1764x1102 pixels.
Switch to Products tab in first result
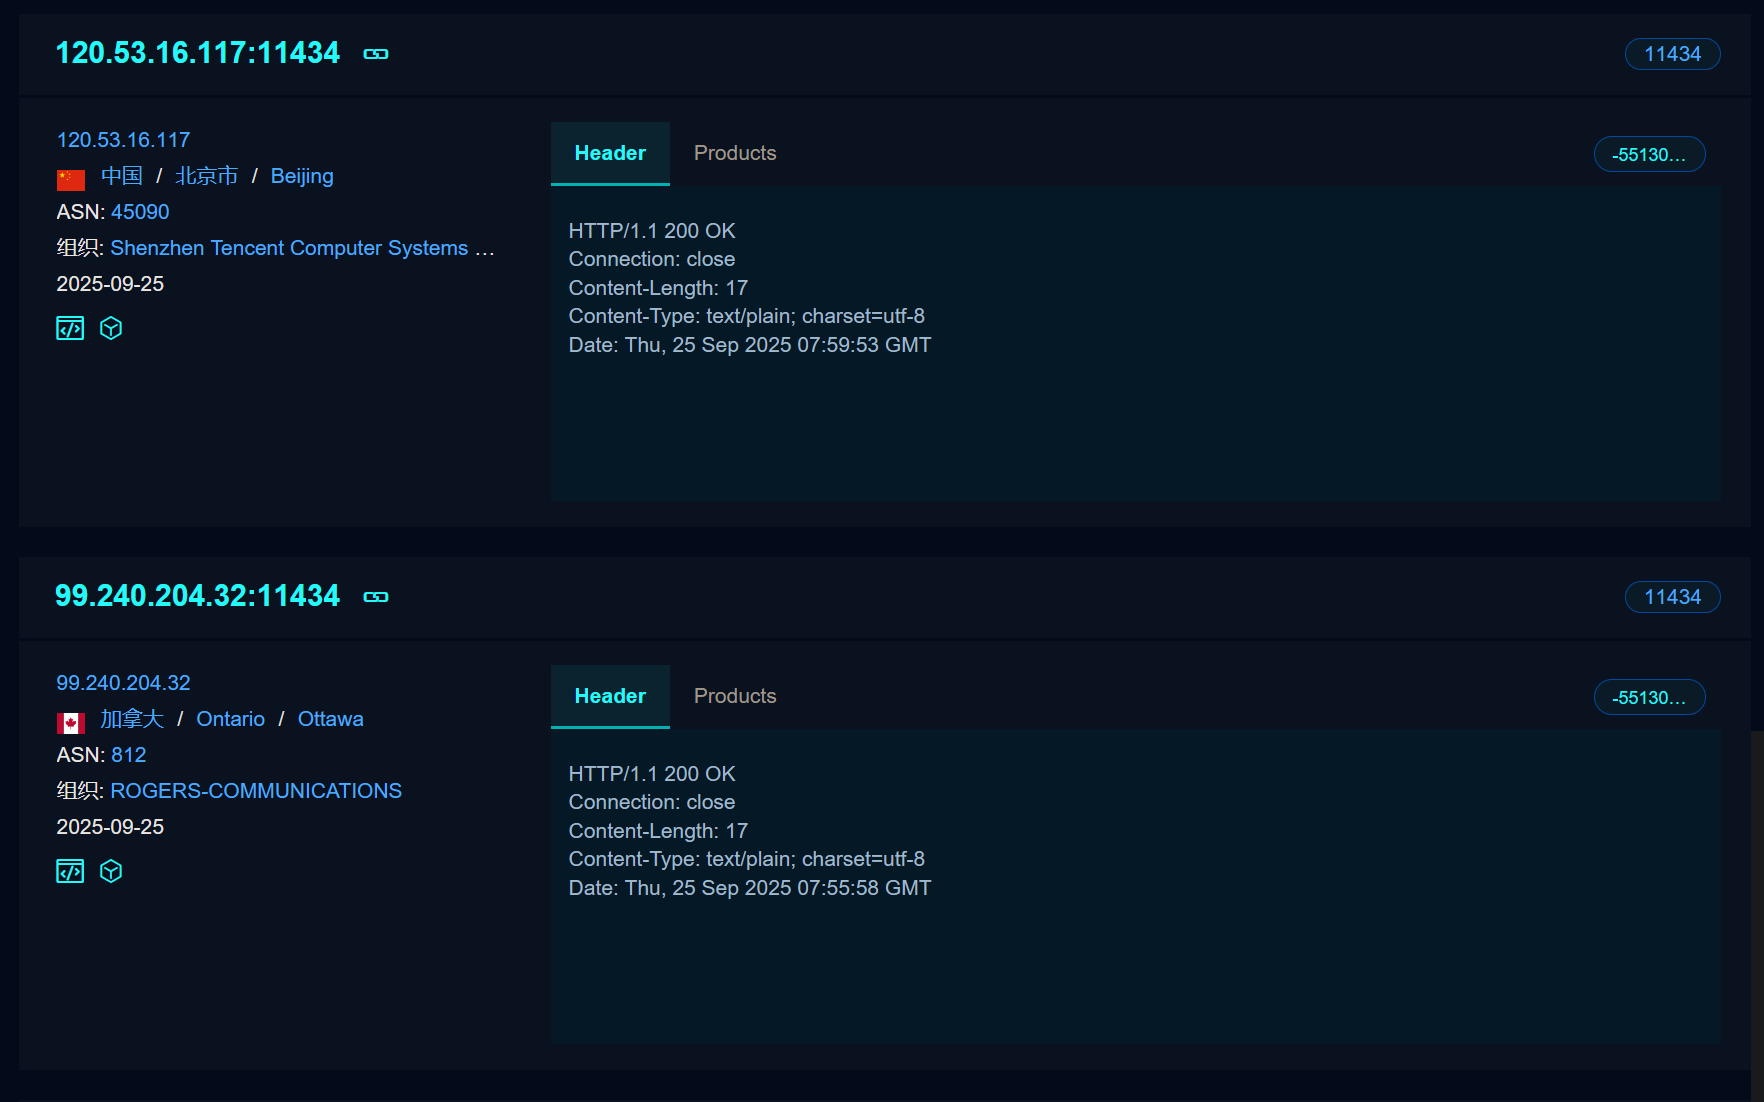pyautogui.click(x=735, y=153)
